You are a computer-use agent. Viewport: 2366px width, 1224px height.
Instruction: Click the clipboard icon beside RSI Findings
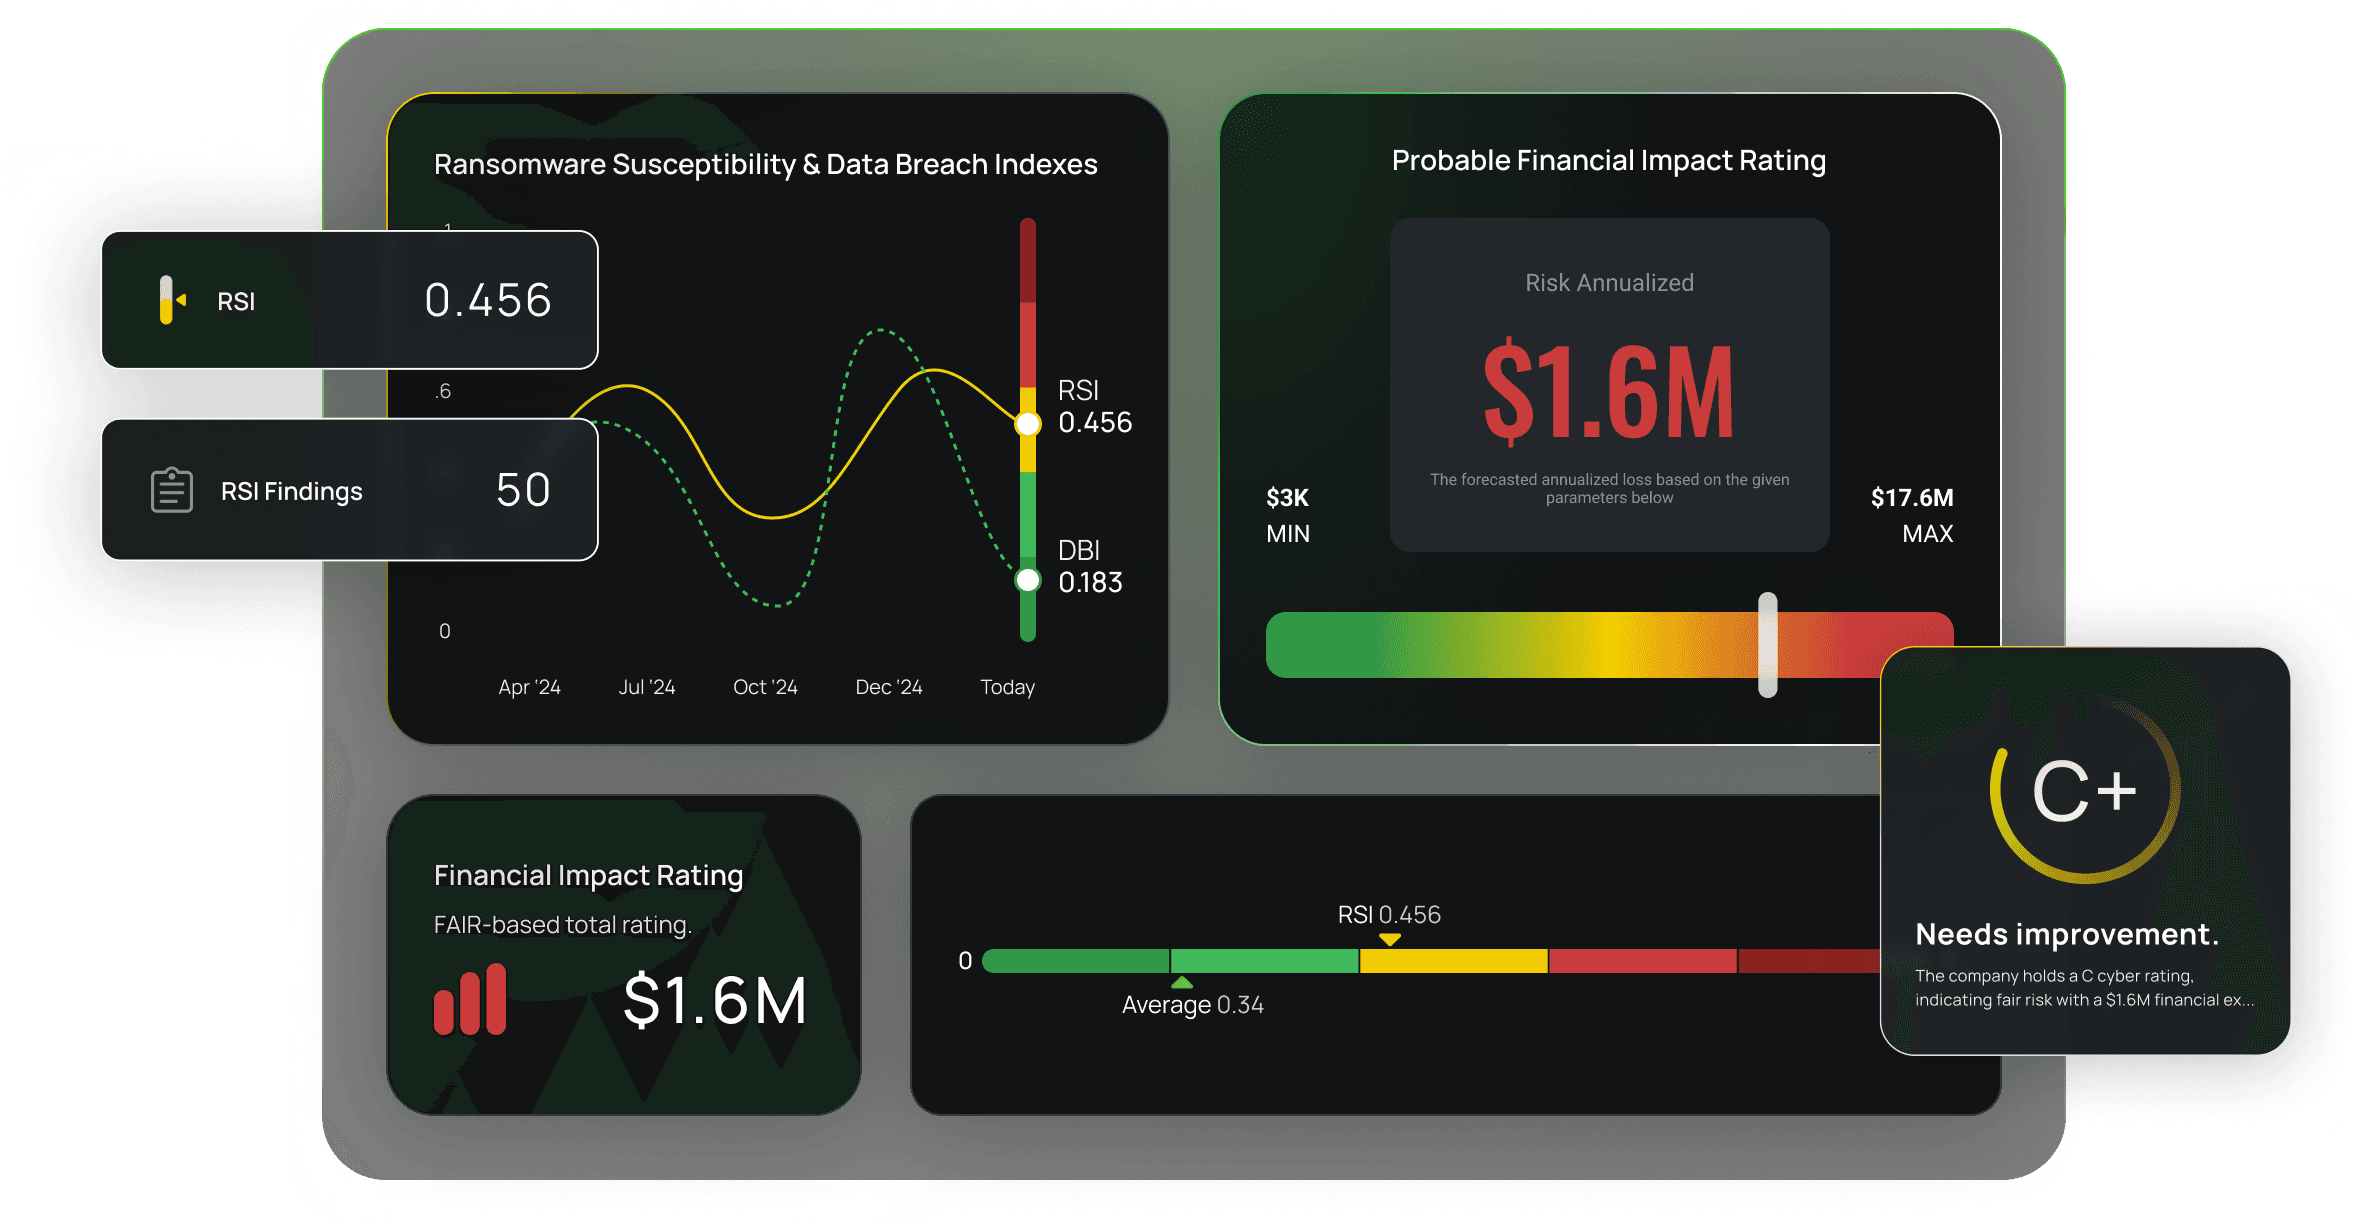(x=172, y=490)
